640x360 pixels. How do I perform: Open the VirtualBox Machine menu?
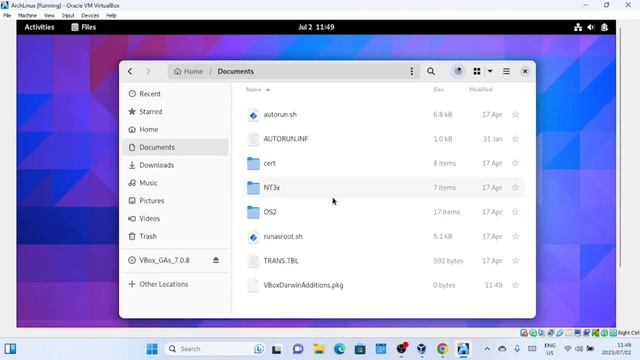27,16
